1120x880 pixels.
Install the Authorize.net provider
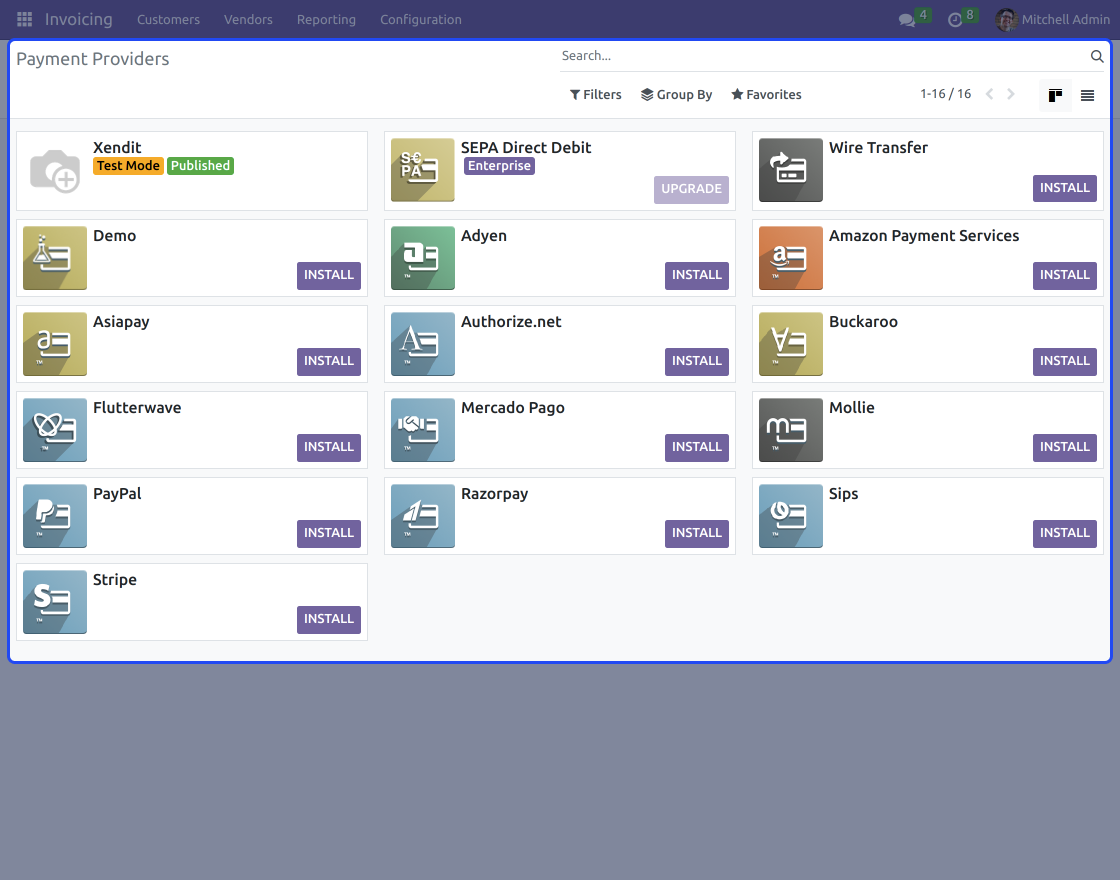click(x=697, y=361)
